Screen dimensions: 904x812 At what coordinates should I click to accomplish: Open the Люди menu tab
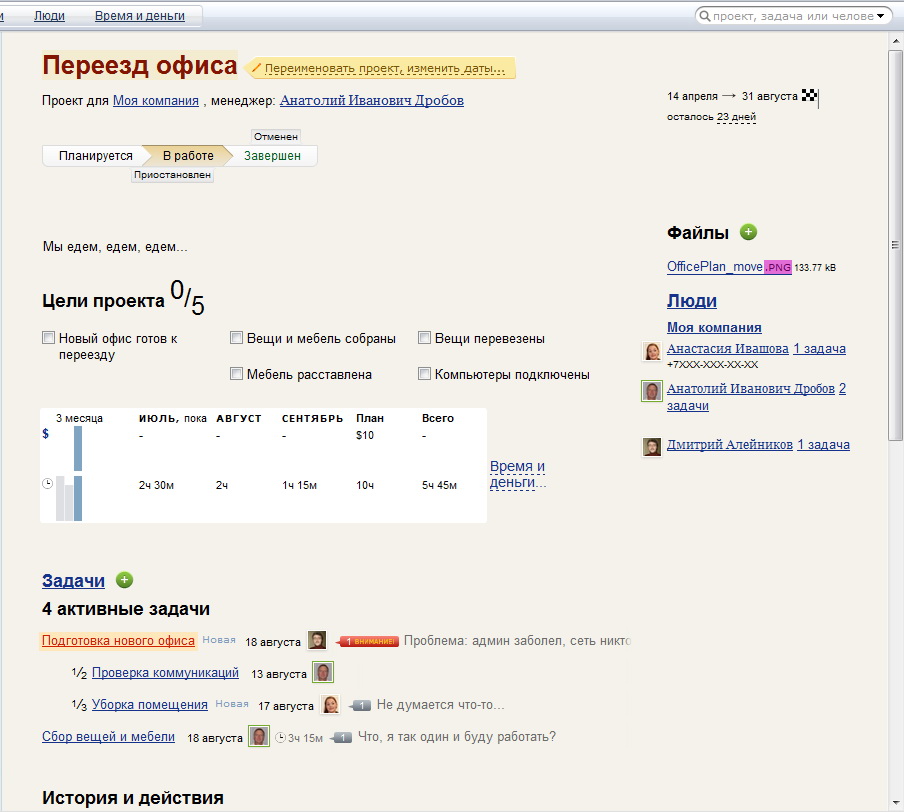tap(49, 16)
